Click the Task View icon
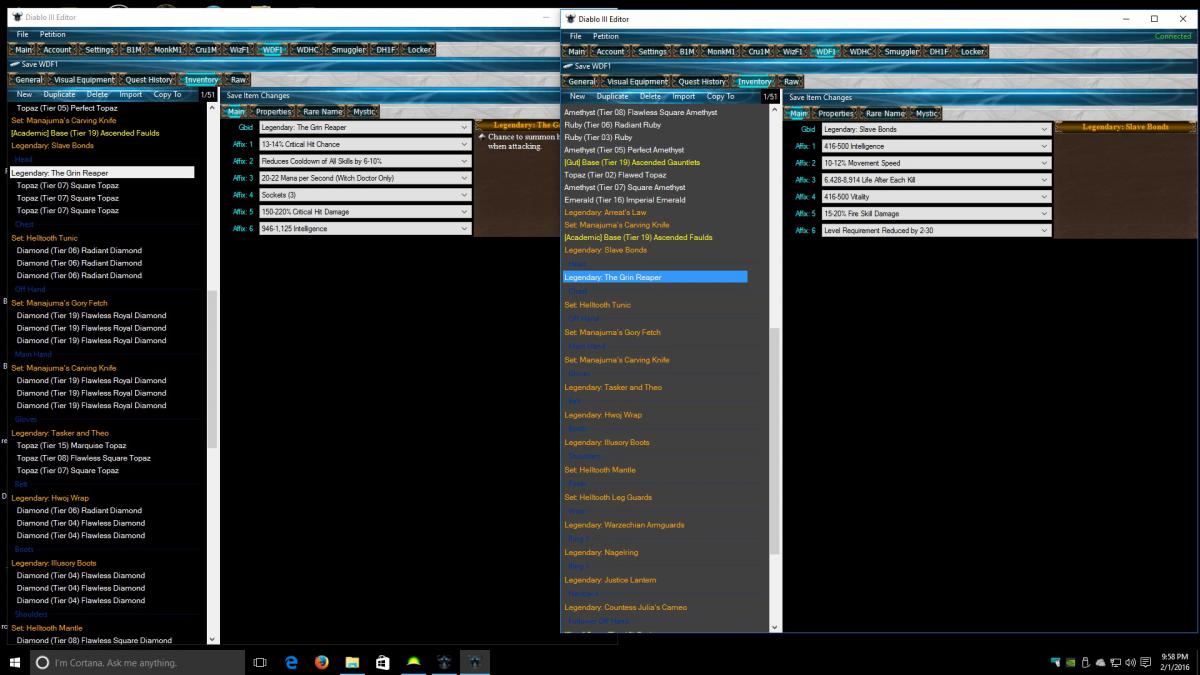 260,662
